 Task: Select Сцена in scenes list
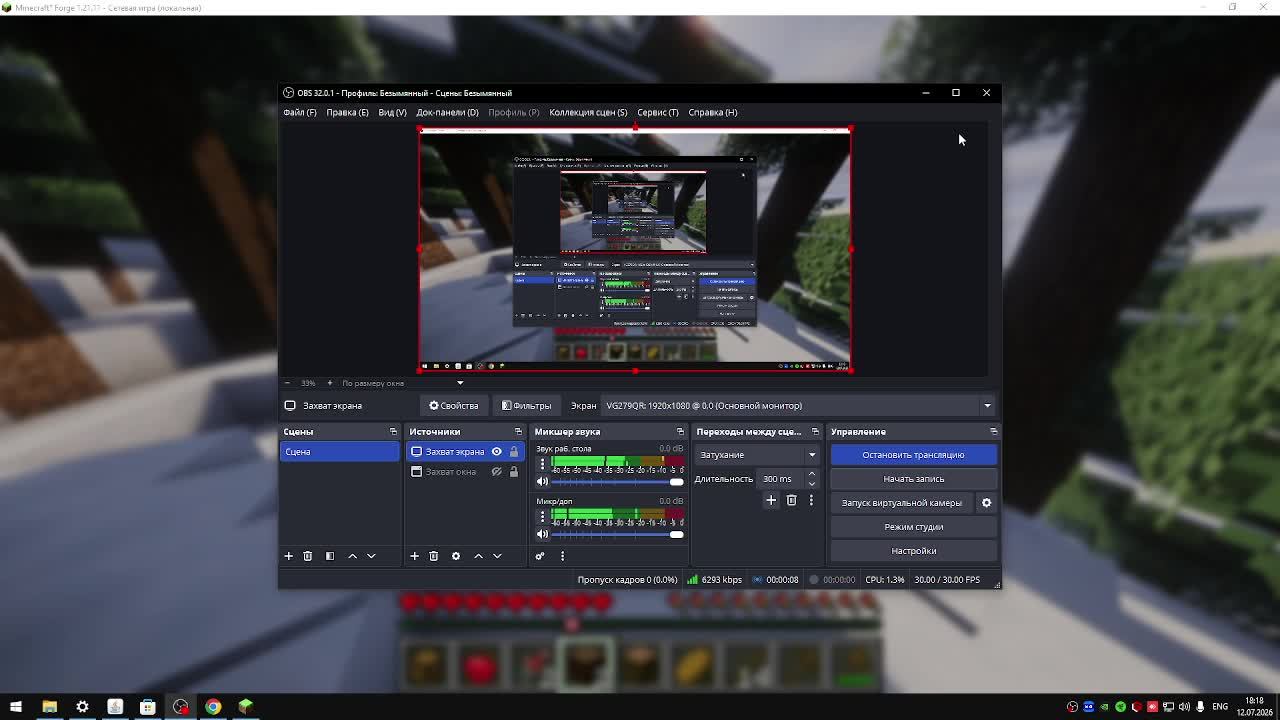coord(339,452)
